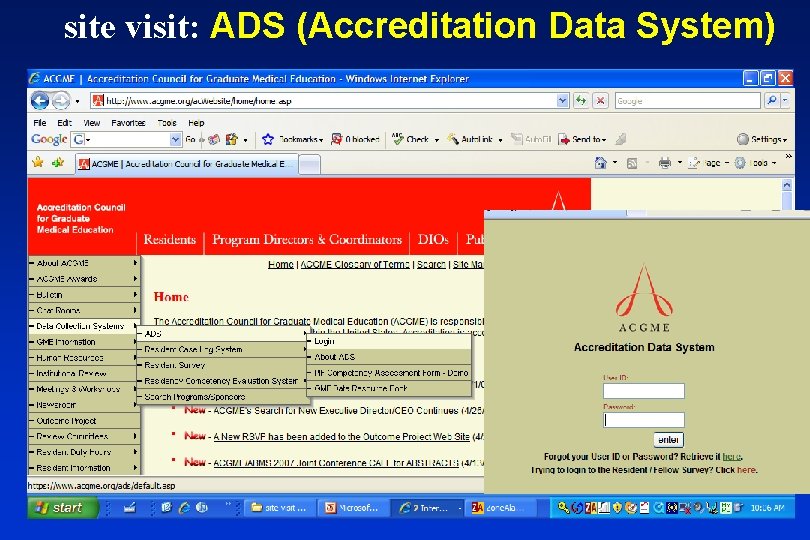Click the 0 blocked popup blocker icon
This screenshot has height=540, width=810.
coord(336,139)
